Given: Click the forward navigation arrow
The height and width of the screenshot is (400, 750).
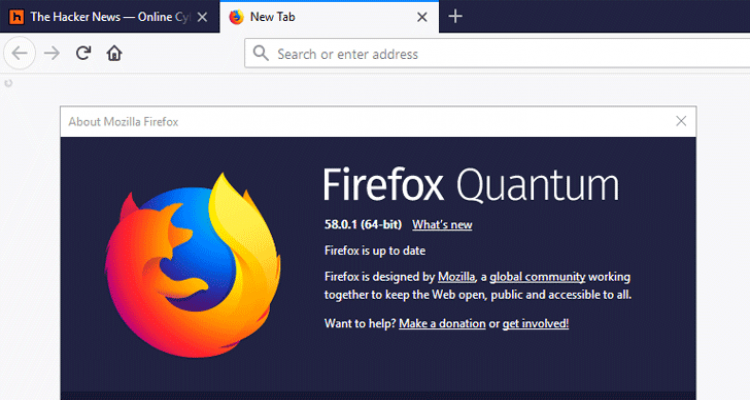Looking at the screenshot, I should point(52,53).
